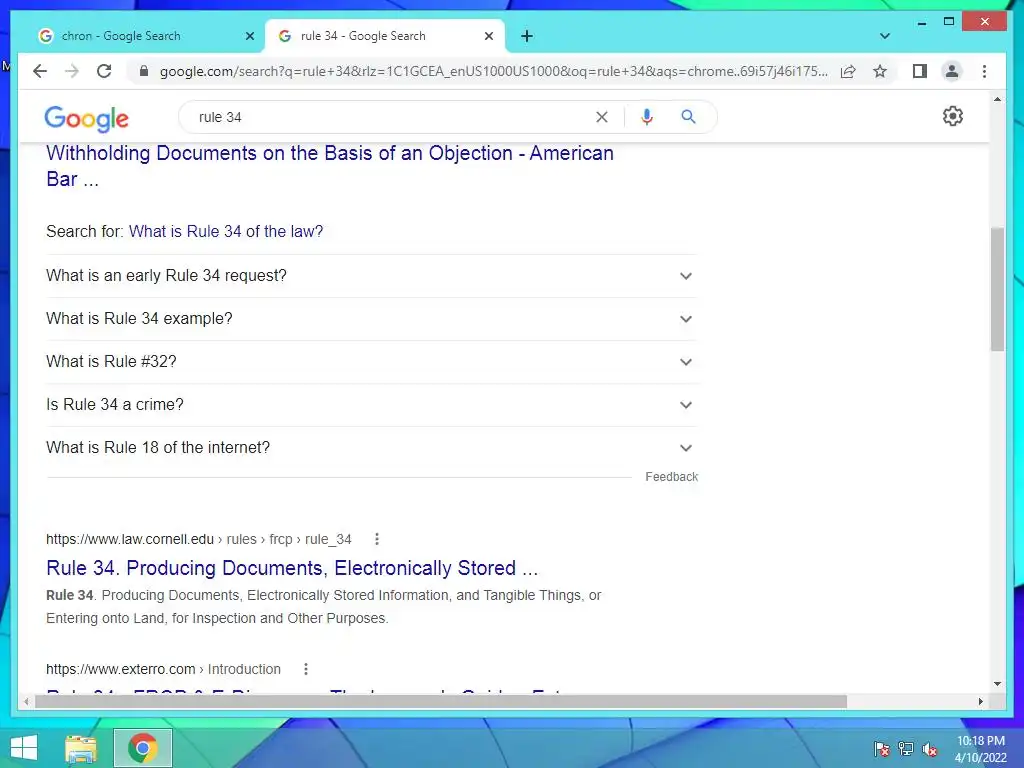
Task: Click the exterro.com Introduction breadcrumb
Action: pos(163,669)
